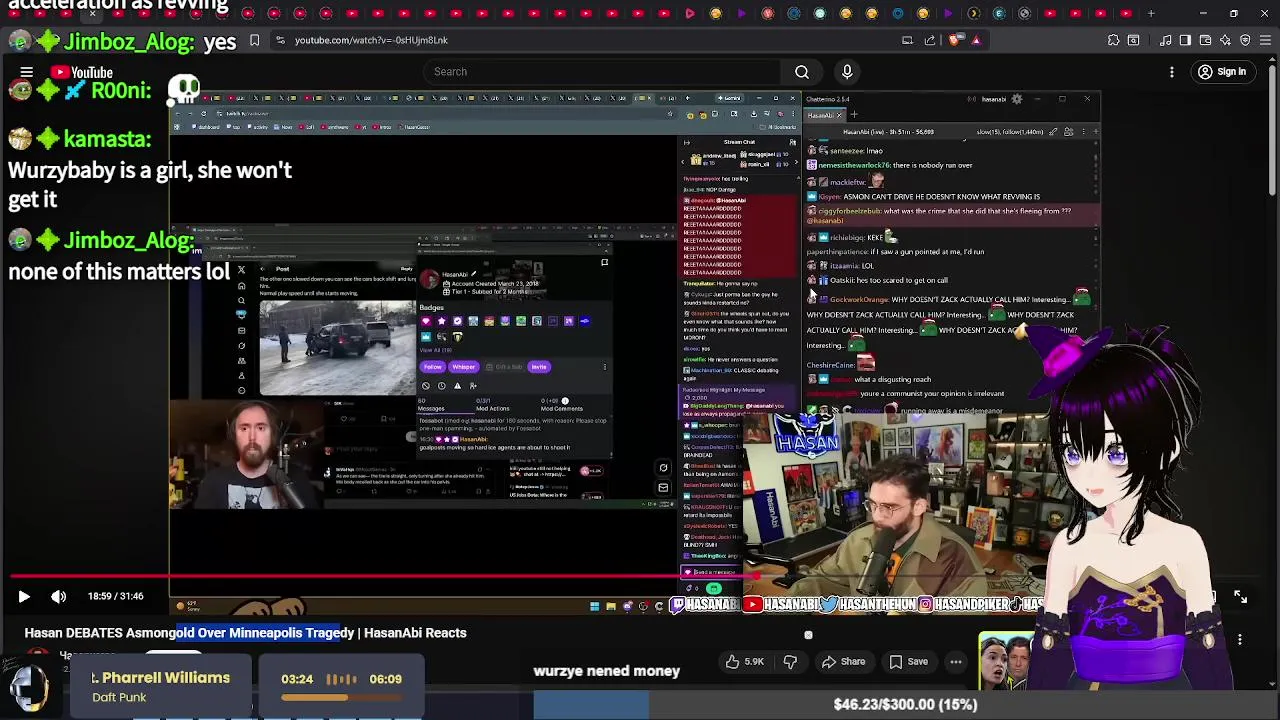Save the video to a playlist
The width and height of the screenshot is (1280, 720).
coord(908,662)
